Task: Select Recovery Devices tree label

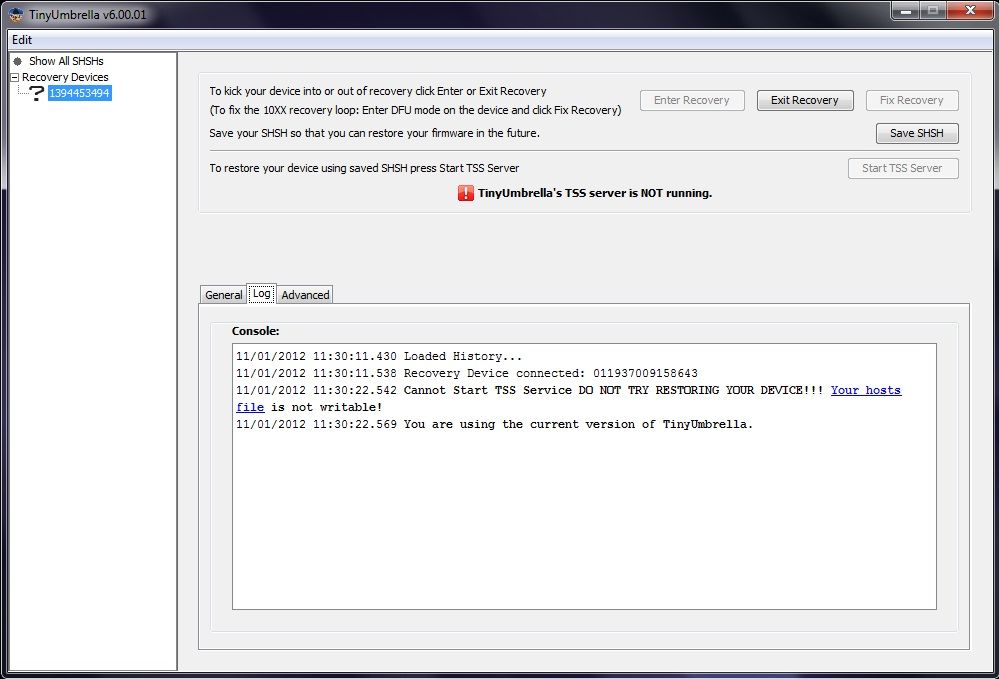Action: coord(65,77)
